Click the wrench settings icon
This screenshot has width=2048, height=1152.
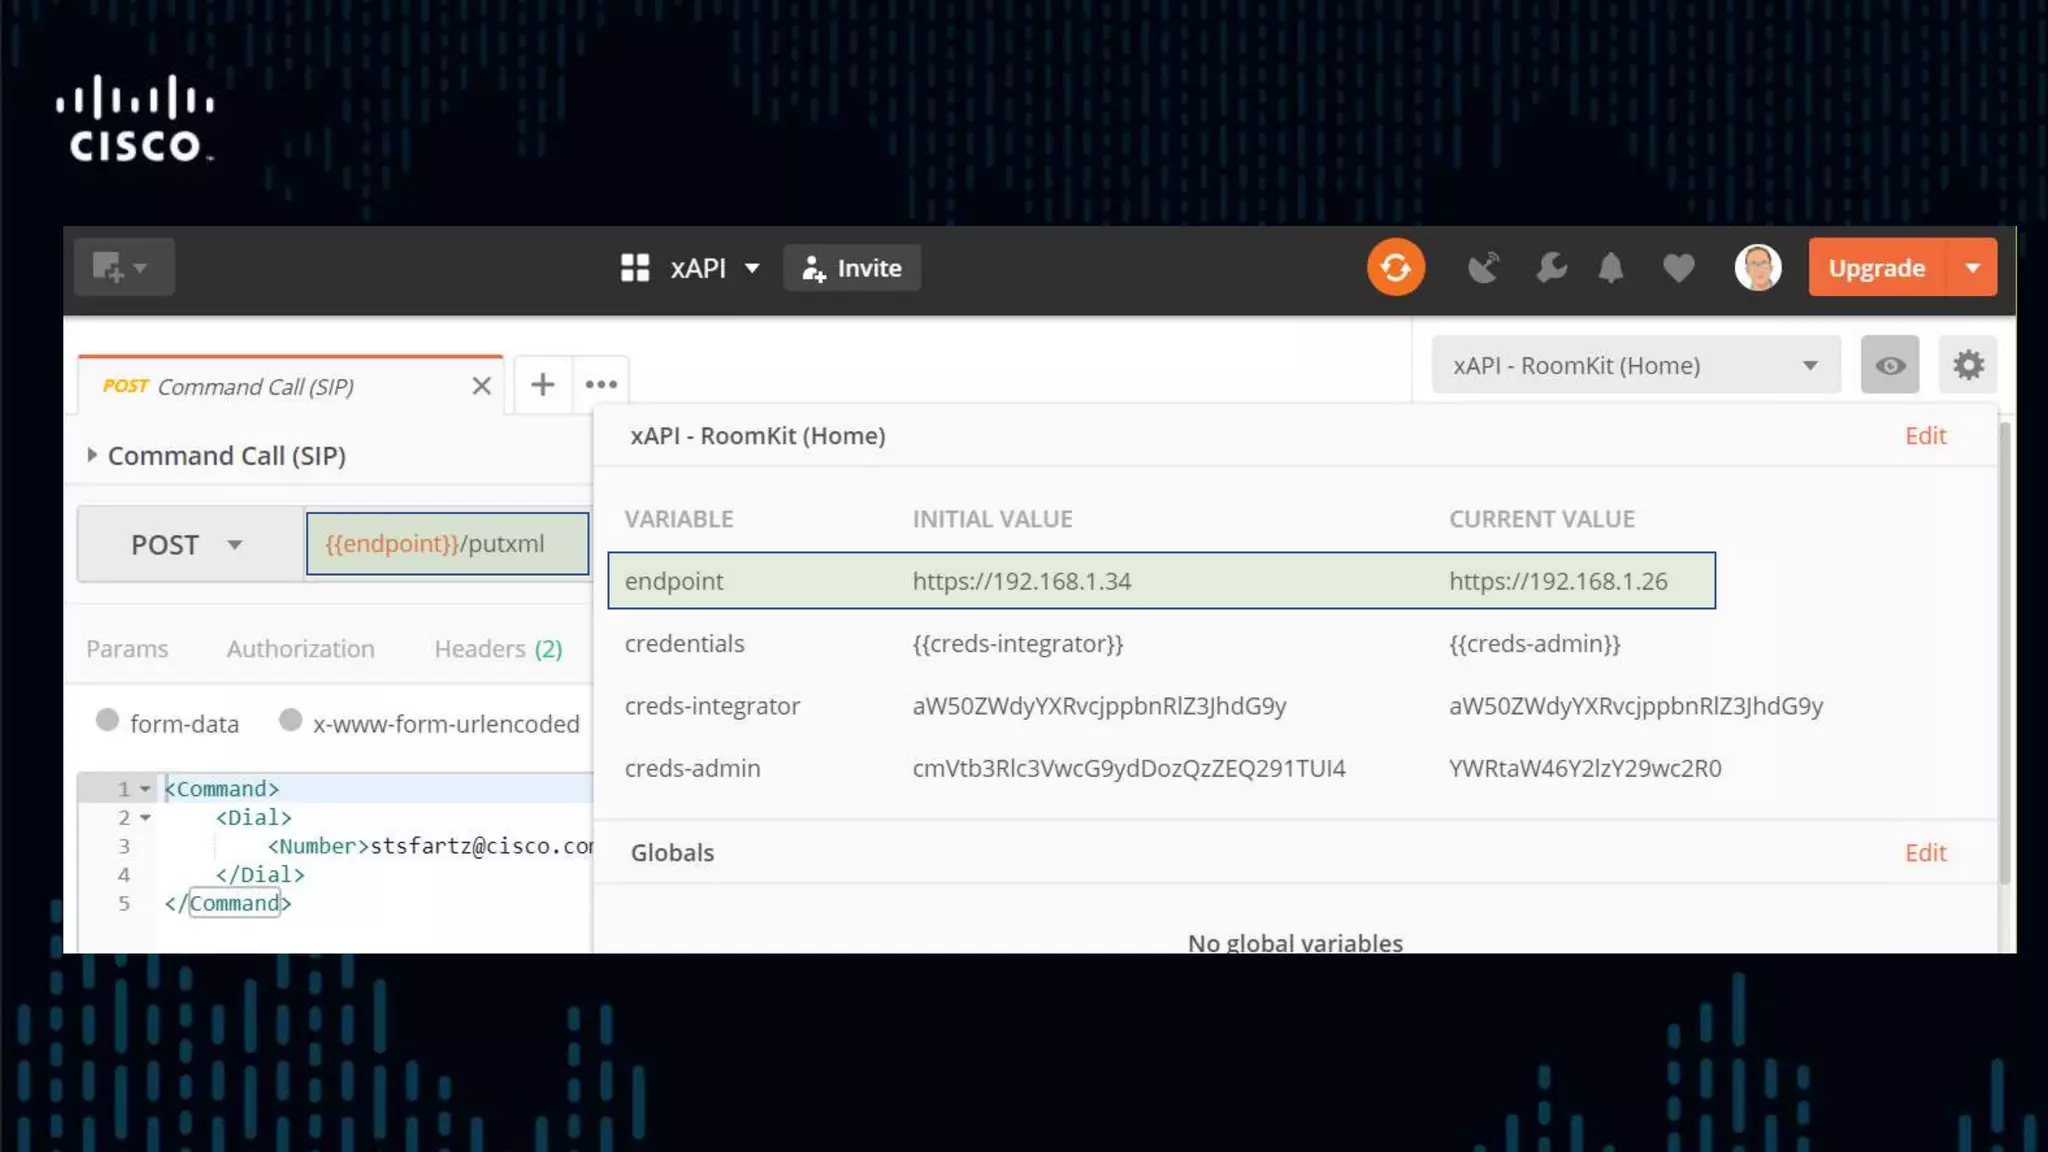pos(1551,268)
